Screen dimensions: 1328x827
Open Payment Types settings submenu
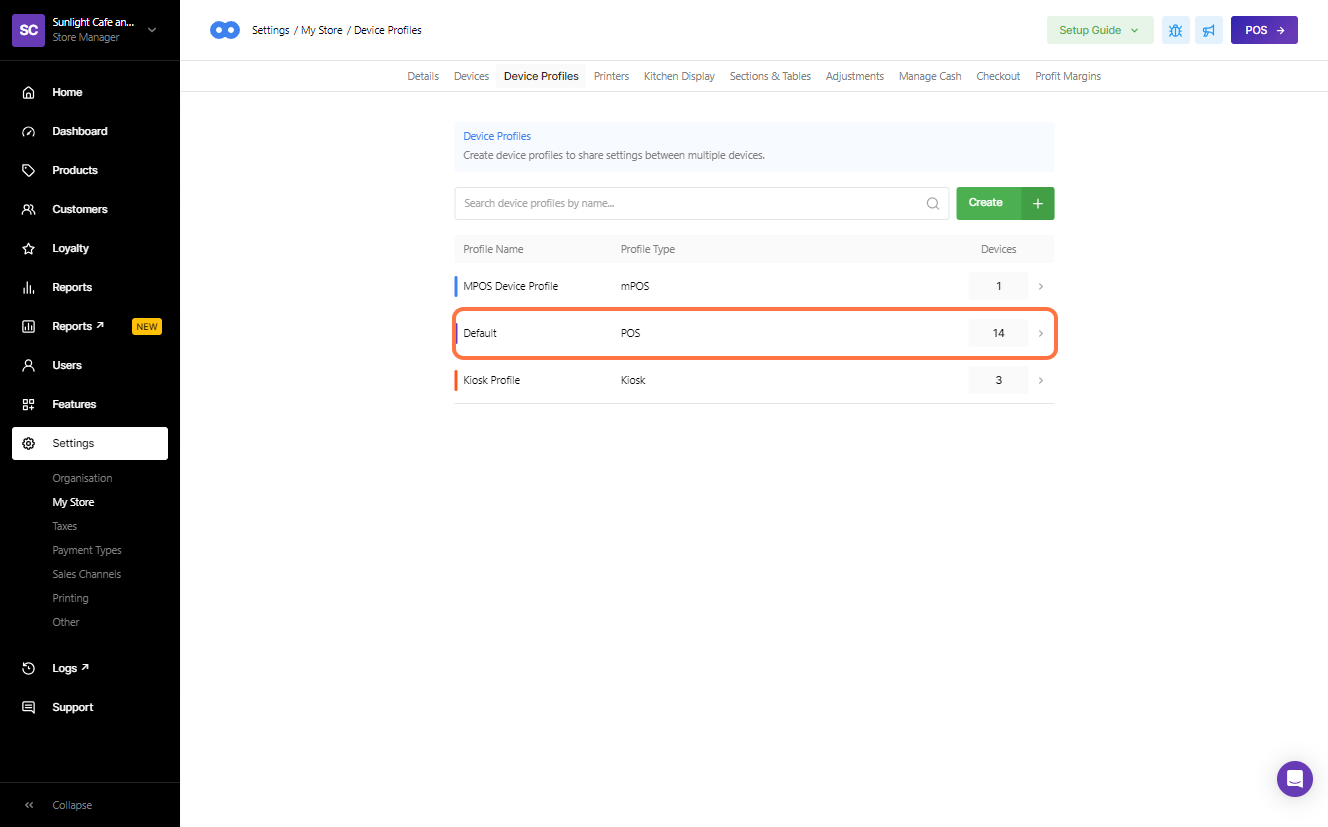pos(87,550)
